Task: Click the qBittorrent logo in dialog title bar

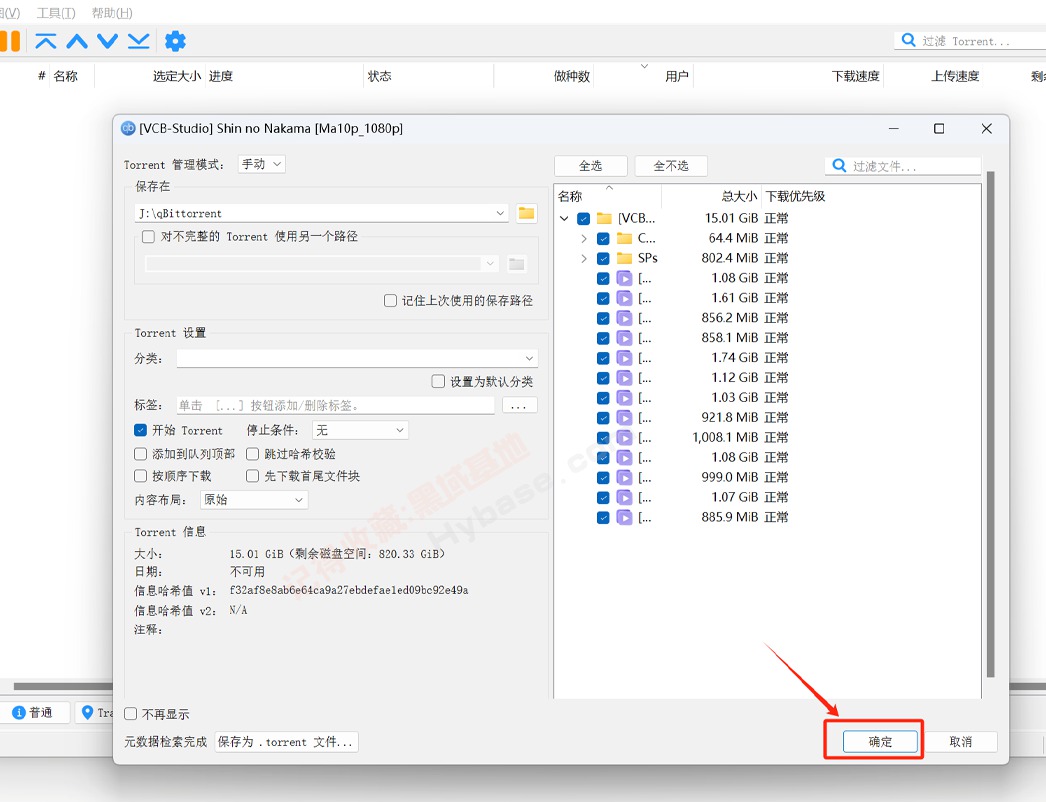Action: [127, 128]
